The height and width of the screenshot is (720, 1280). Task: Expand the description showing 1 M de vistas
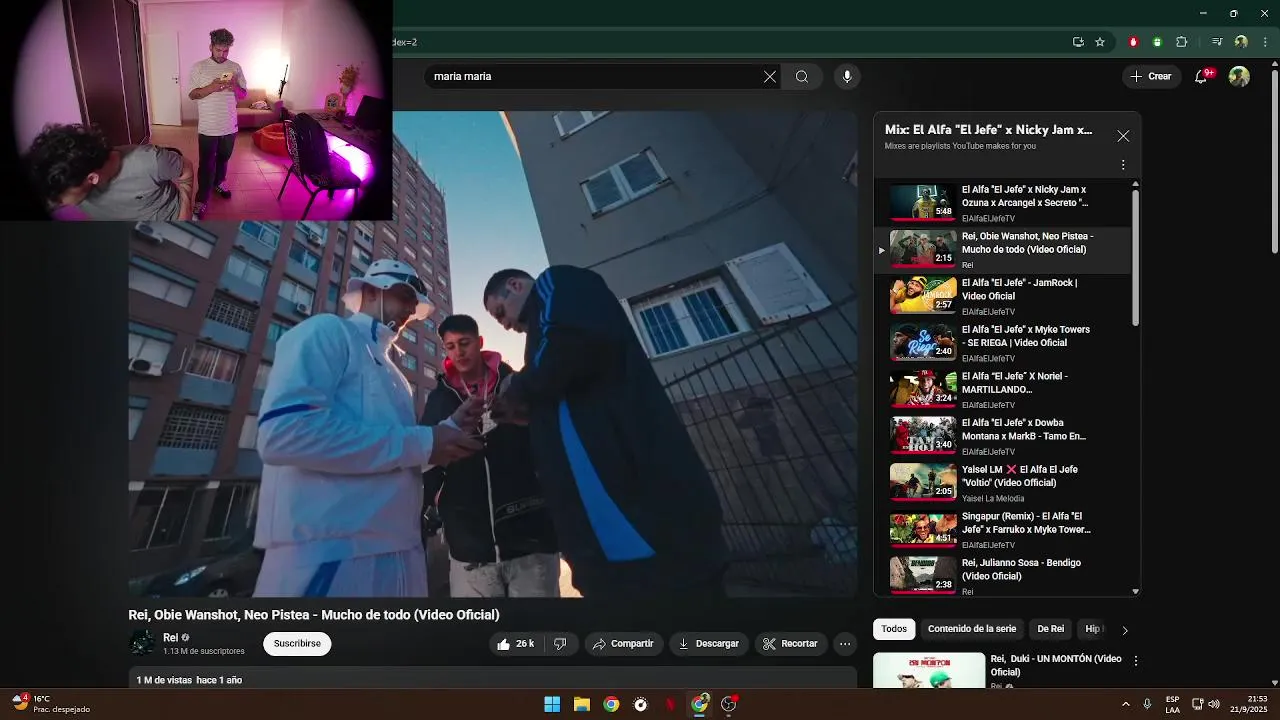click(493, 679)
